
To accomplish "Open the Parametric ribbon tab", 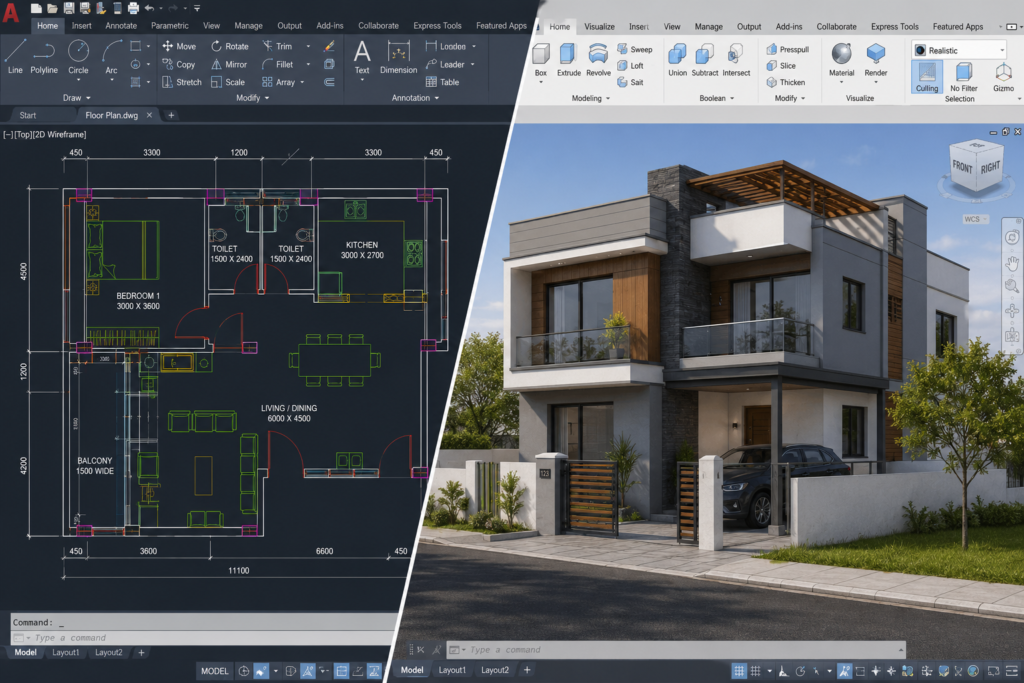I will pyautogui.click(x=170, y=25).
